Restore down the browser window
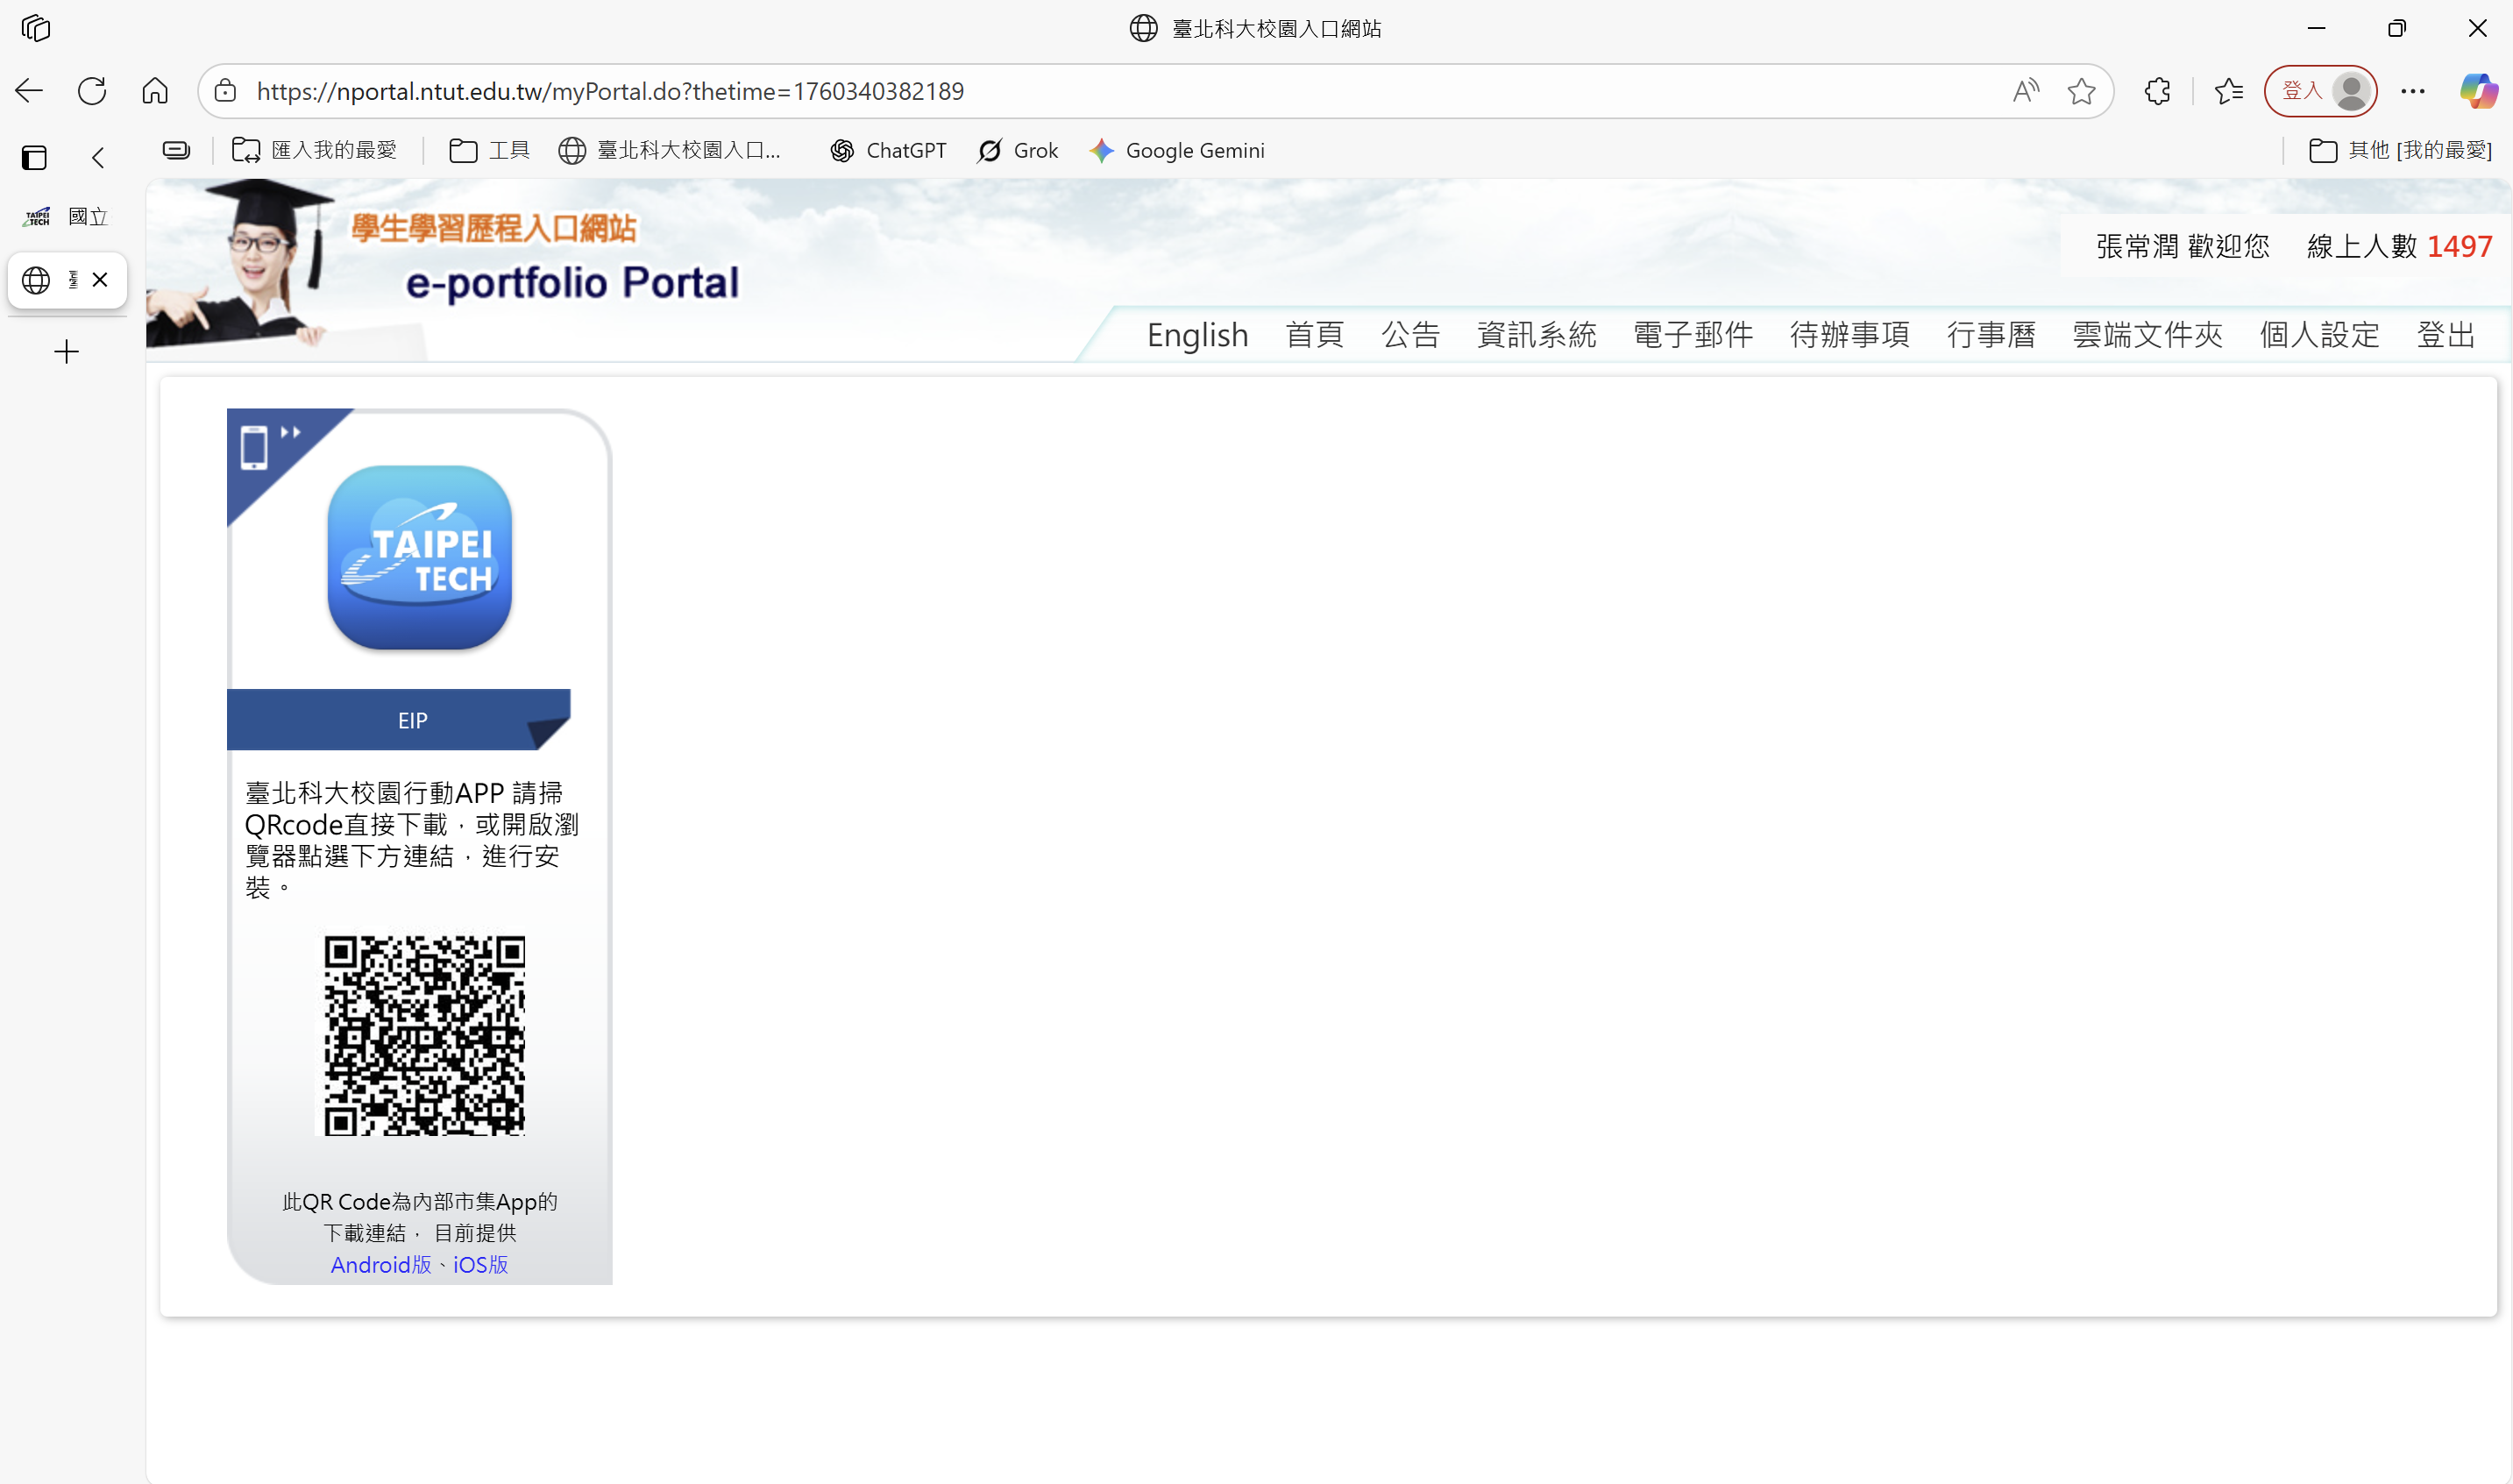Screen dimensions: 2513x1484 2396,28
